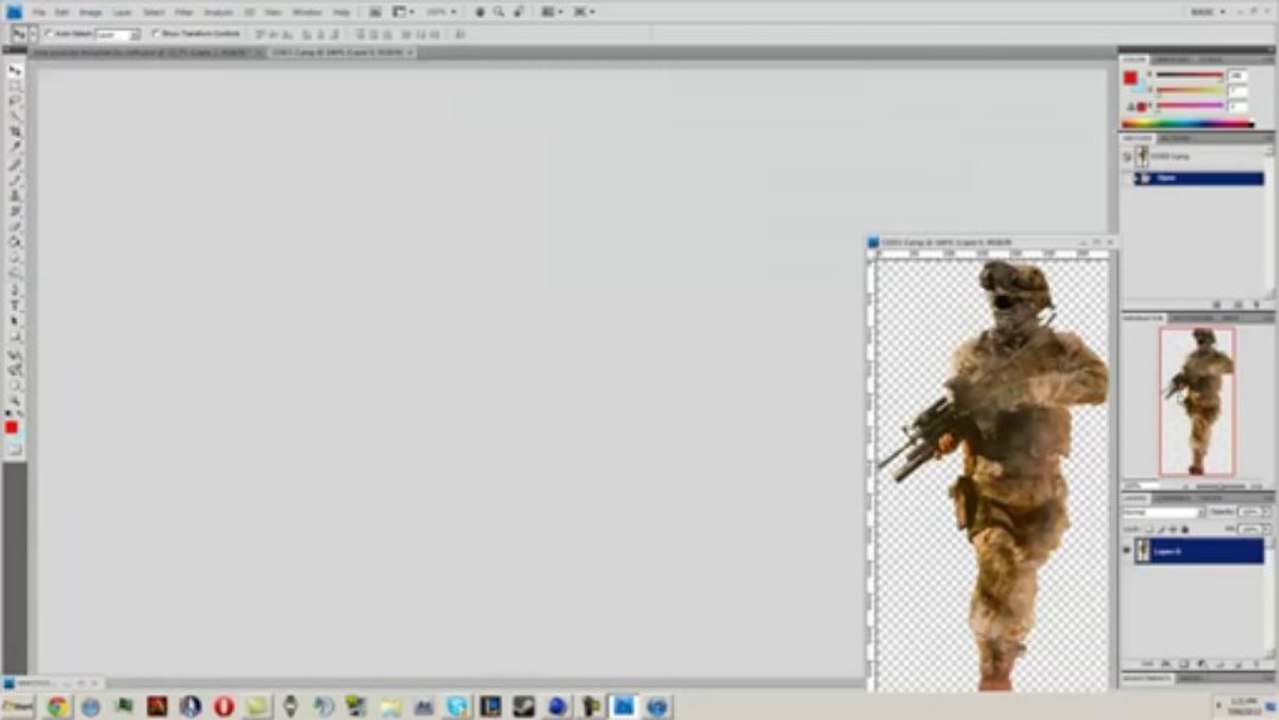Select the Blur tool
Screen dimensions: 1279x720
[15, 256]
